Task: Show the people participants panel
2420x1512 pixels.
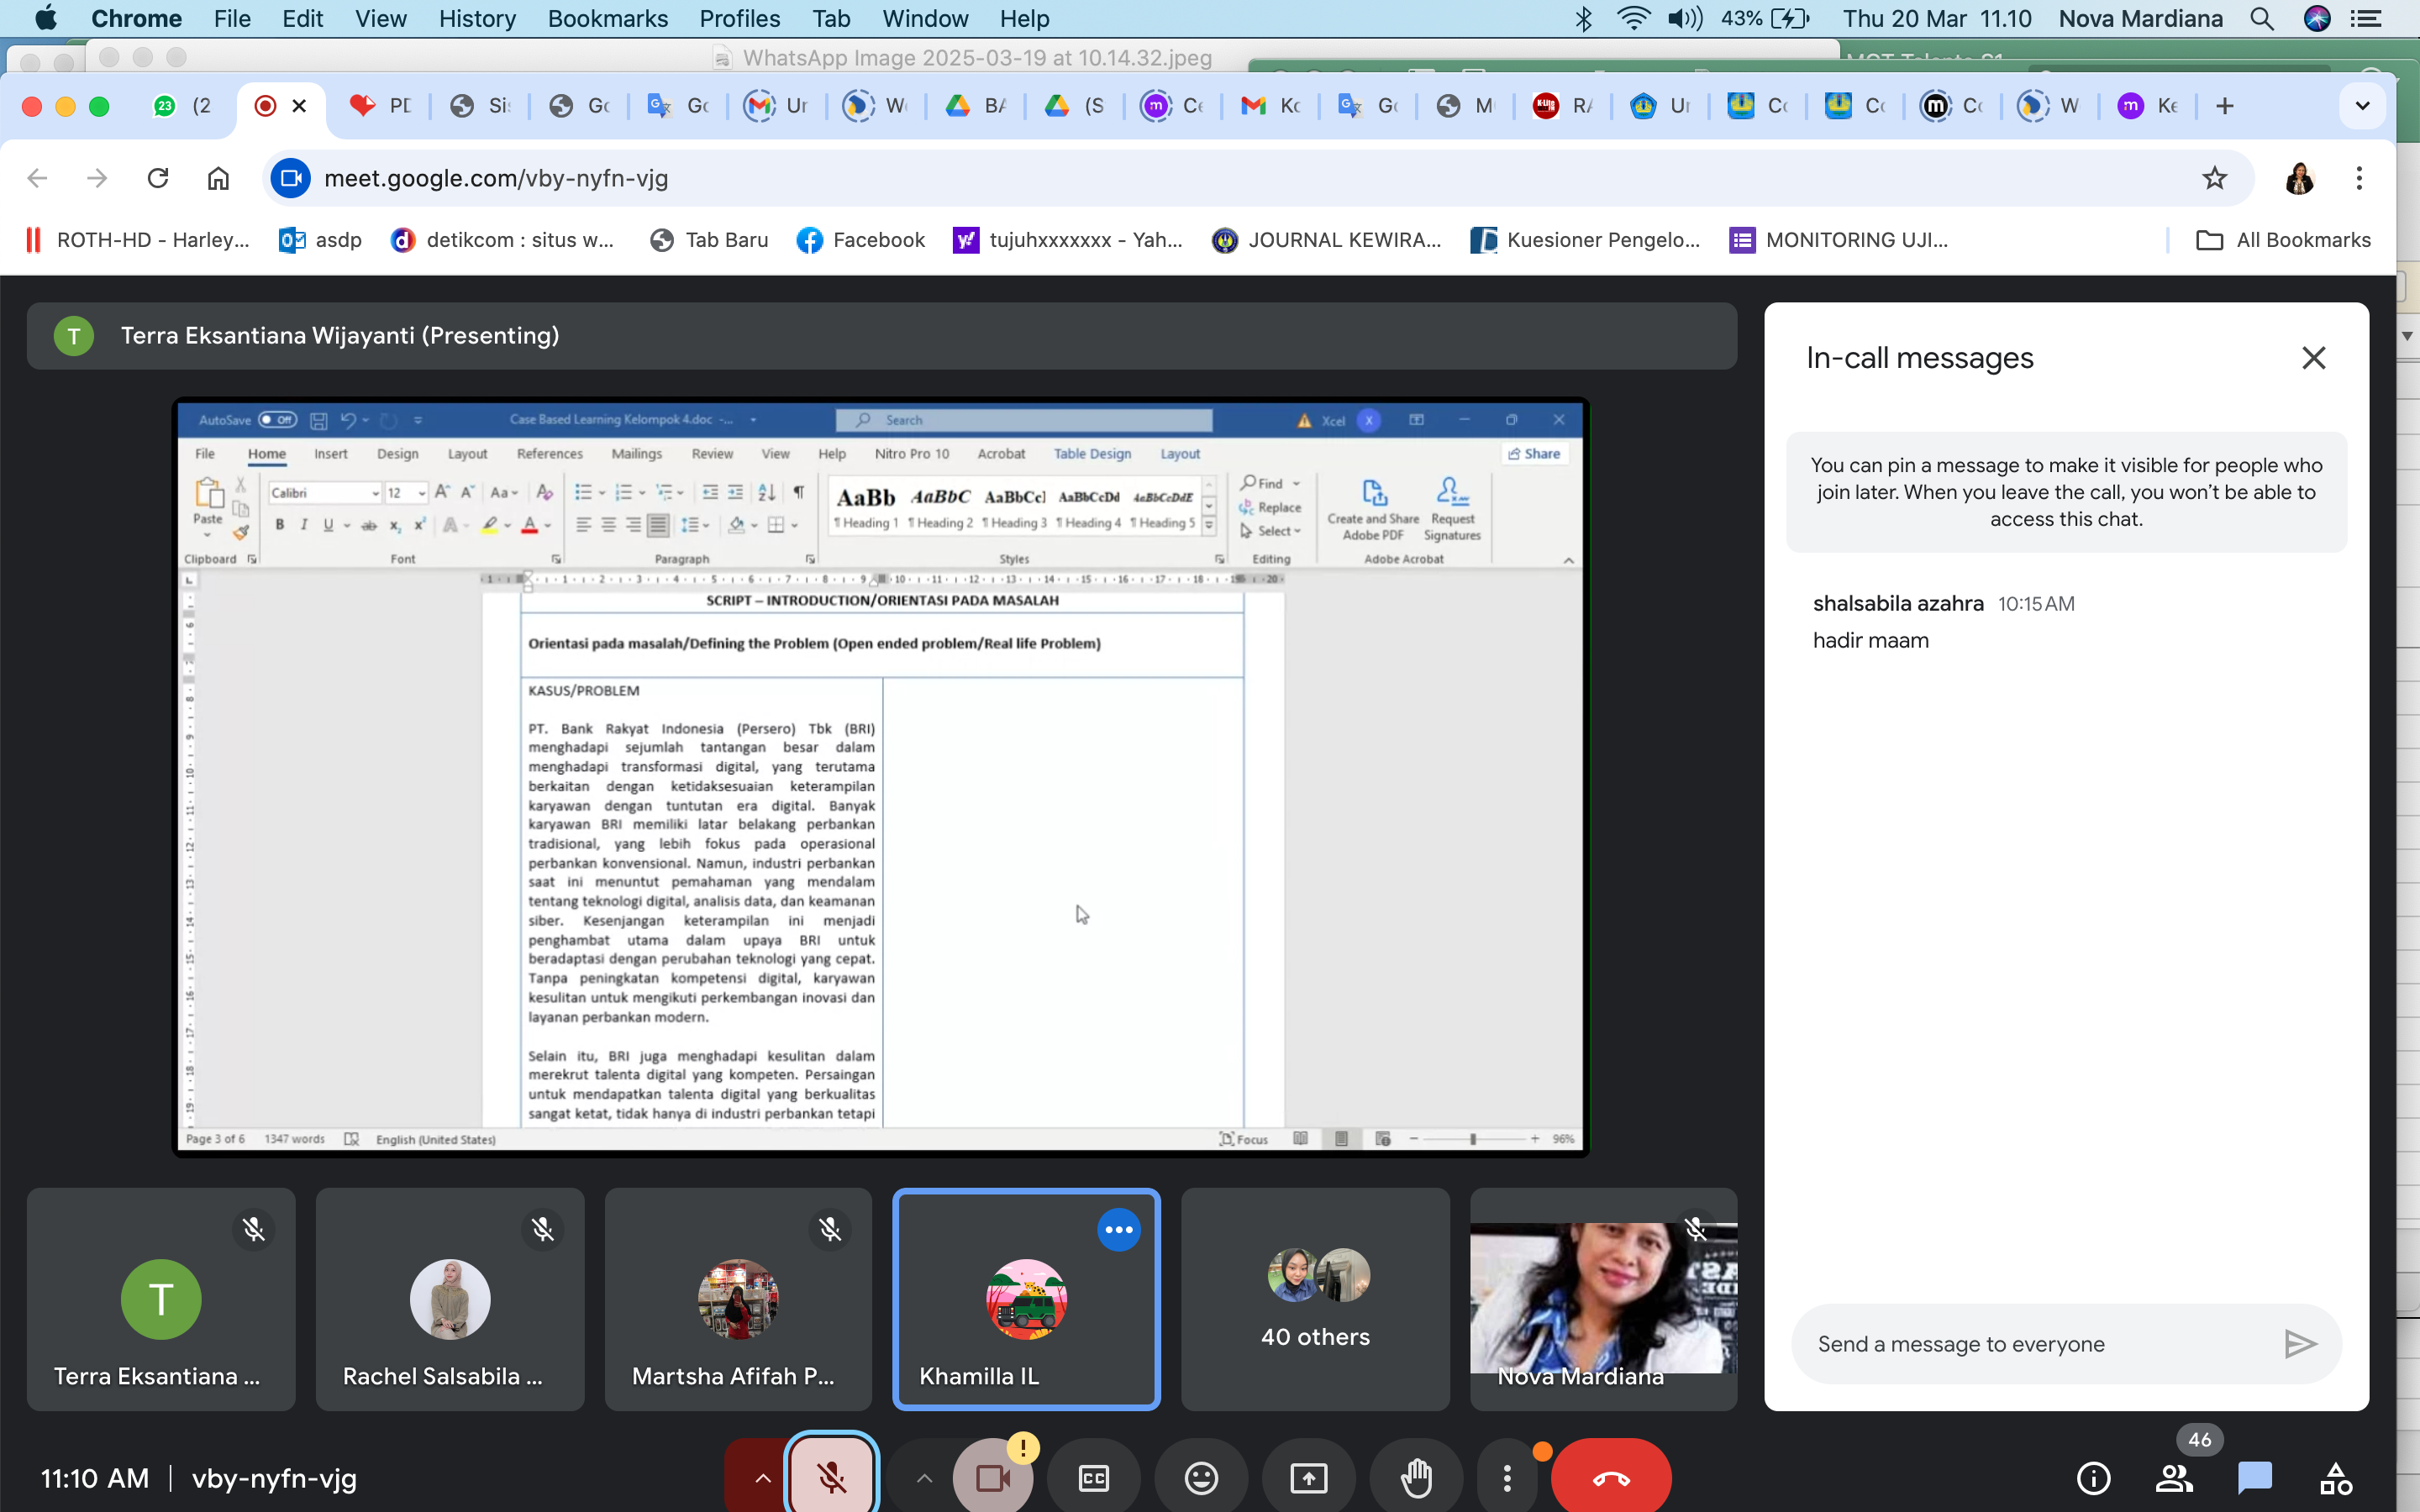Action: point(2174,1478)
